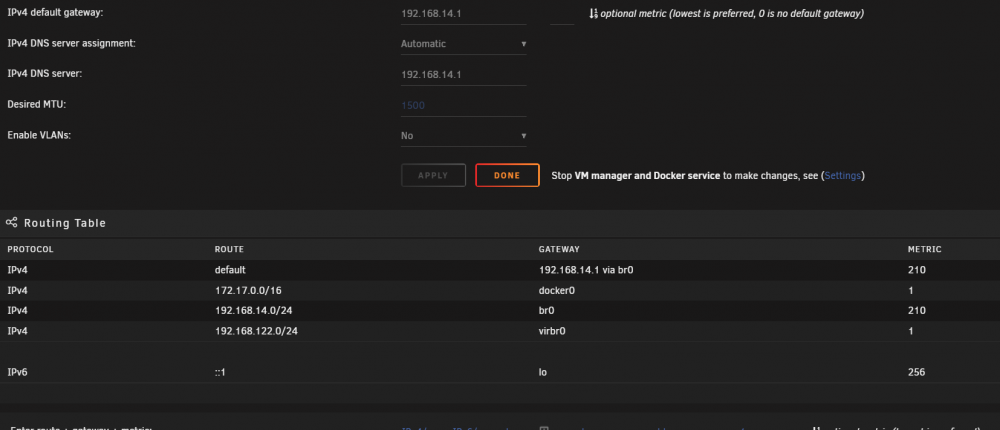This screenshot has height=430, width=1000.
Task: Click the 'docker0' gateway cell
Action: 555,290
